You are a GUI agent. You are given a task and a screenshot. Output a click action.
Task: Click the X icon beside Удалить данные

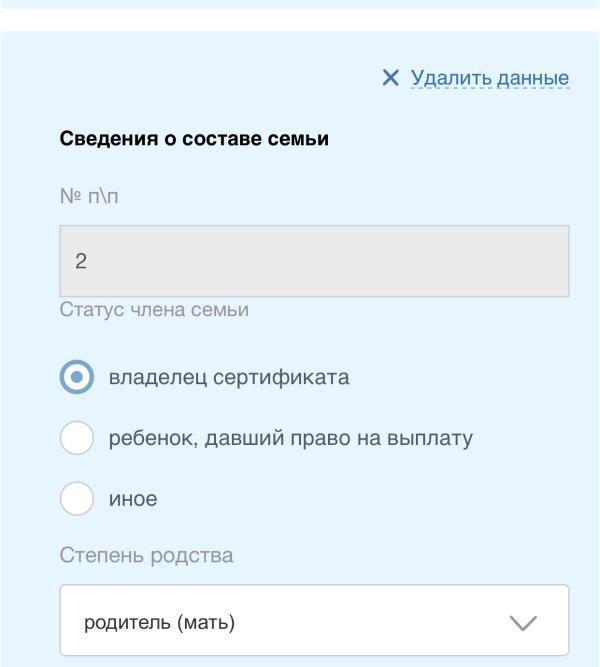coord(390,78)
